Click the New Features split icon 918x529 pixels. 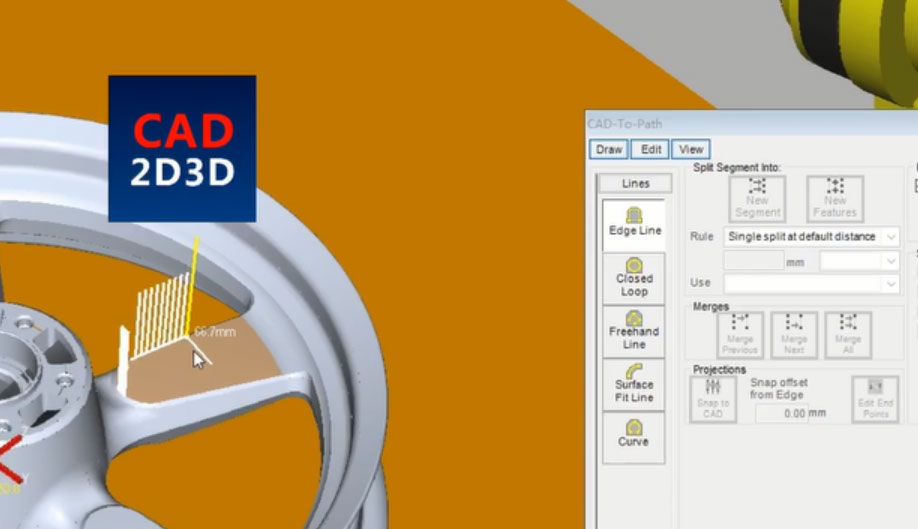coord(835,199)
